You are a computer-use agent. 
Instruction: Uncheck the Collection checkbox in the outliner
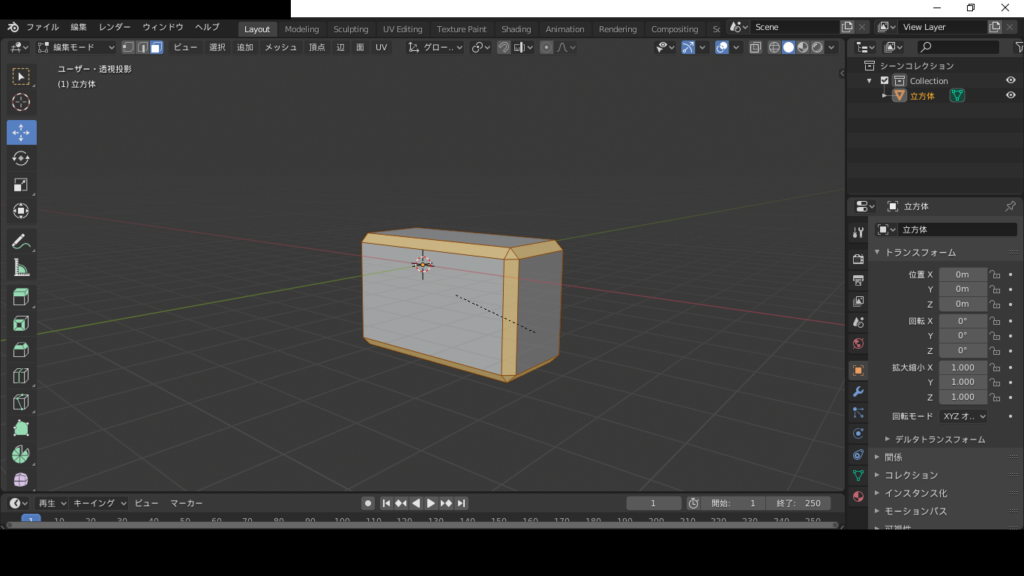pyautogui.click(x=884, y=81)
